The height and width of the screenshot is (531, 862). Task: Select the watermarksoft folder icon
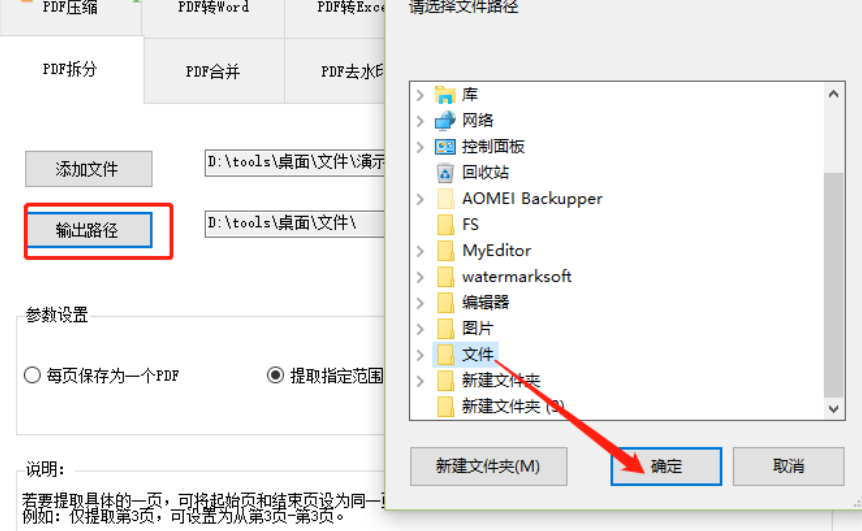click(445, 276)
